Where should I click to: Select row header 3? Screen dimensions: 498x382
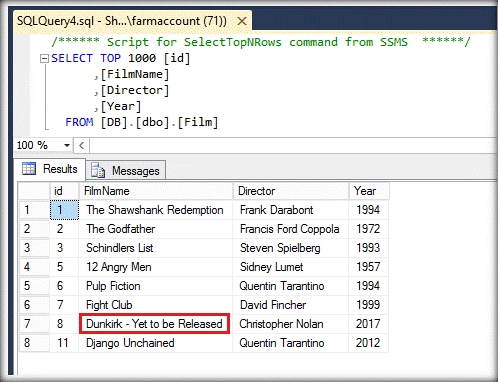34,248
